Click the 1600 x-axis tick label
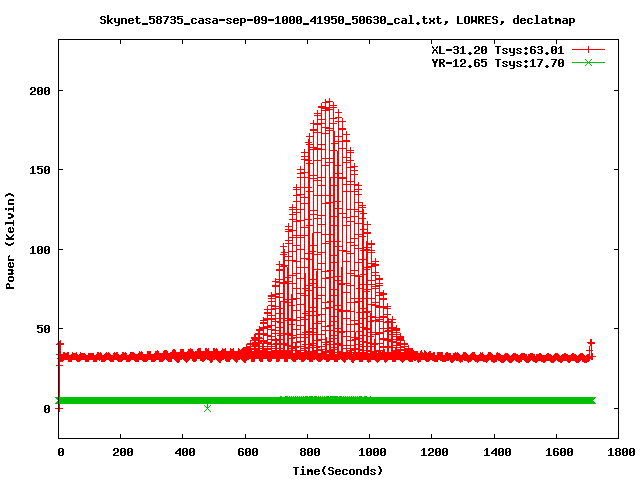Screen dimensions: 640x480 559,452
